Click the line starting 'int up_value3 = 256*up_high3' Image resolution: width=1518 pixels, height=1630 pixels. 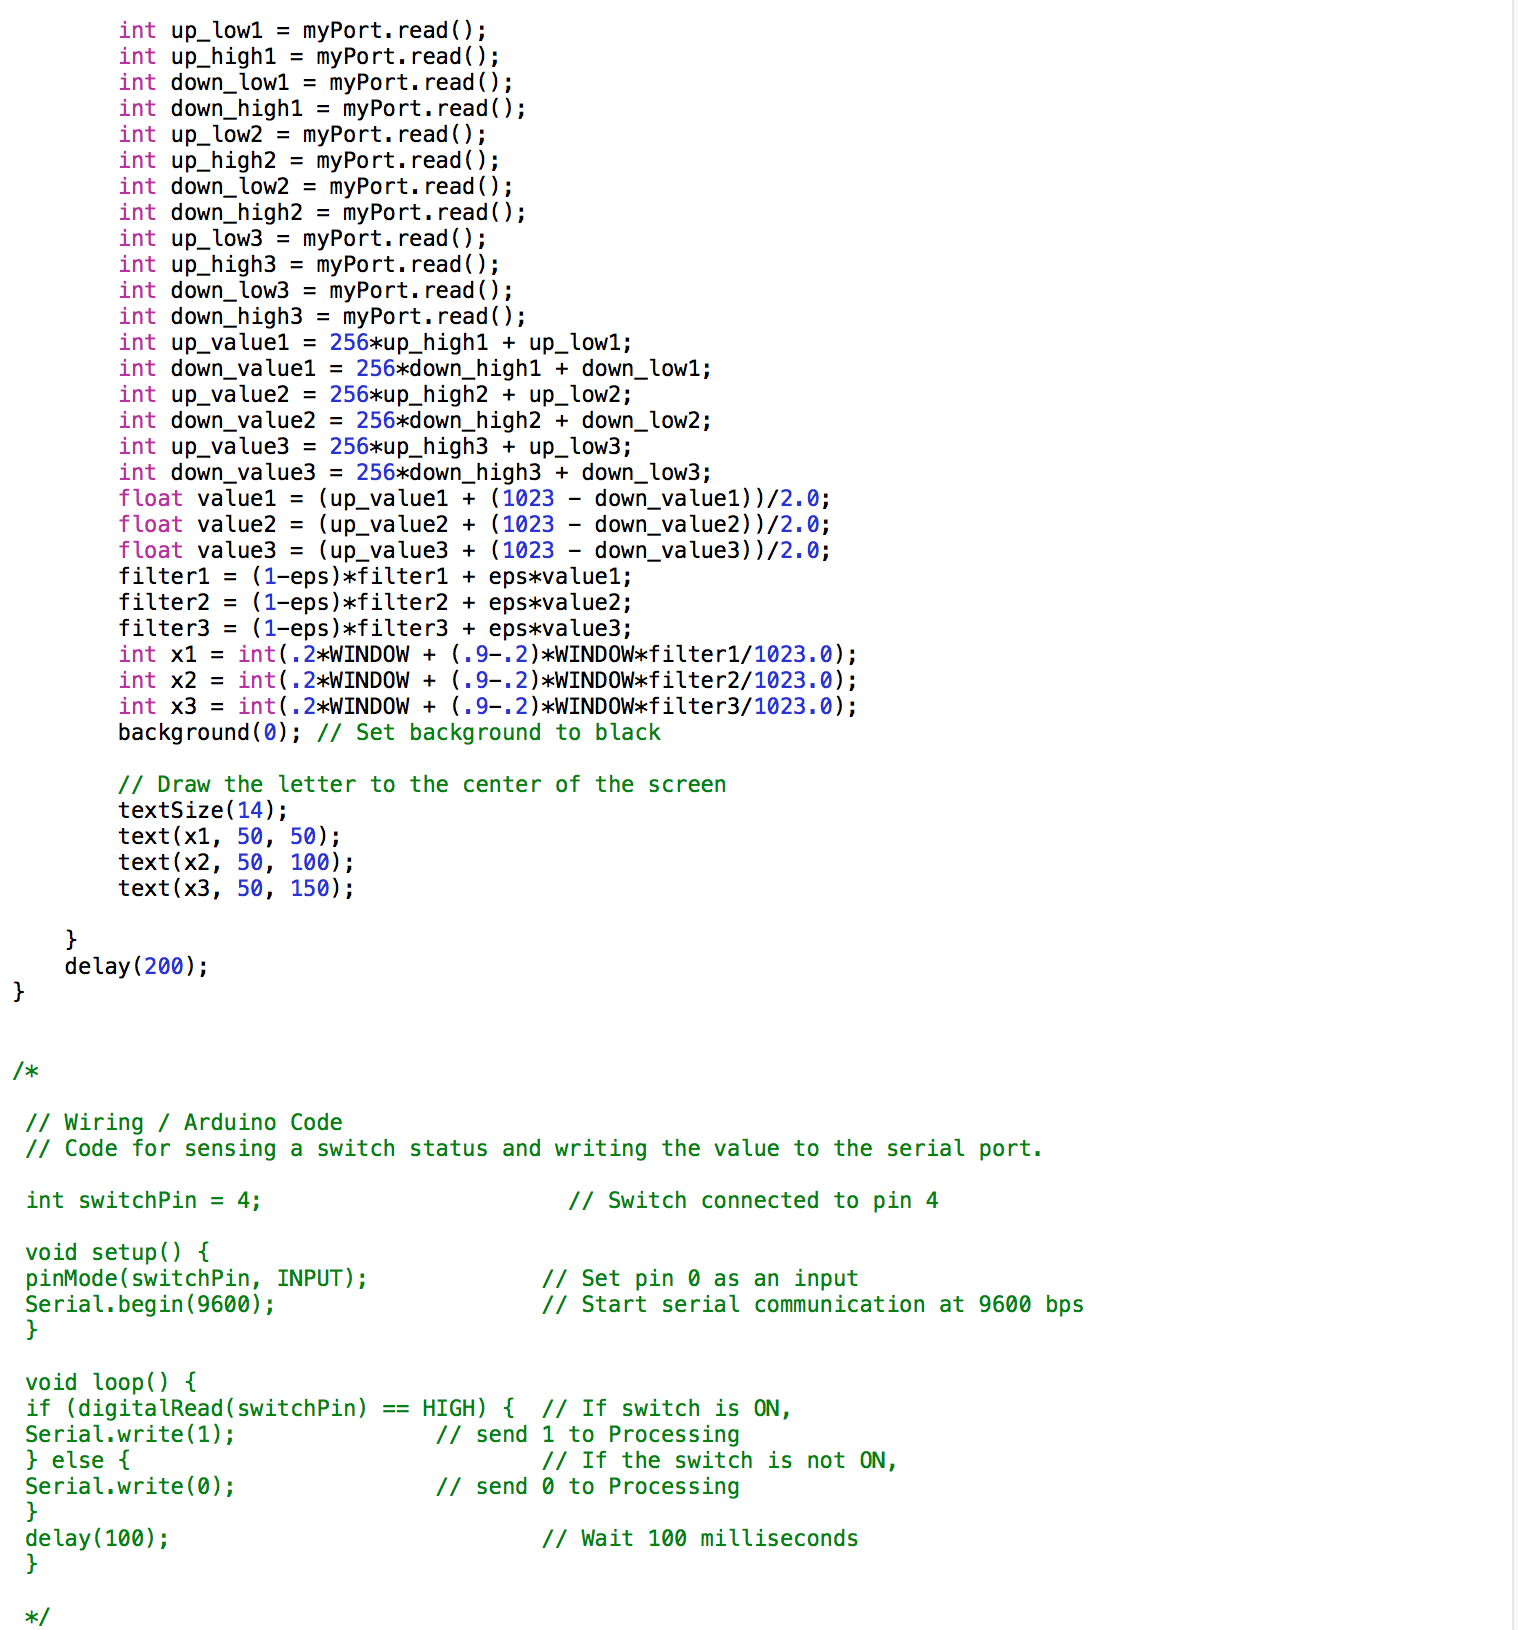click(375, 447)
